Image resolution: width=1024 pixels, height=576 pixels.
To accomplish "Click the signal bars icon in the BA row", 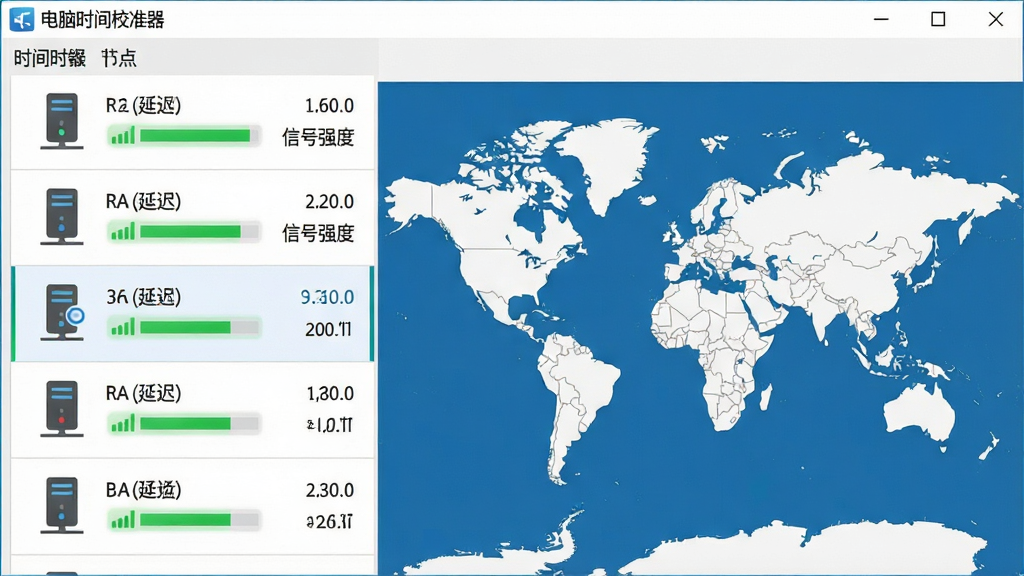I will (x=123, y=520).
